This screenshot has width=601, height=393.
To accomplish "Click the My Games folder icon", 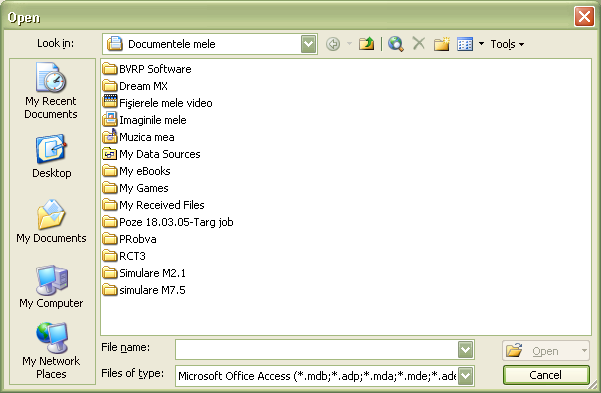I will (x=110, y=187).
